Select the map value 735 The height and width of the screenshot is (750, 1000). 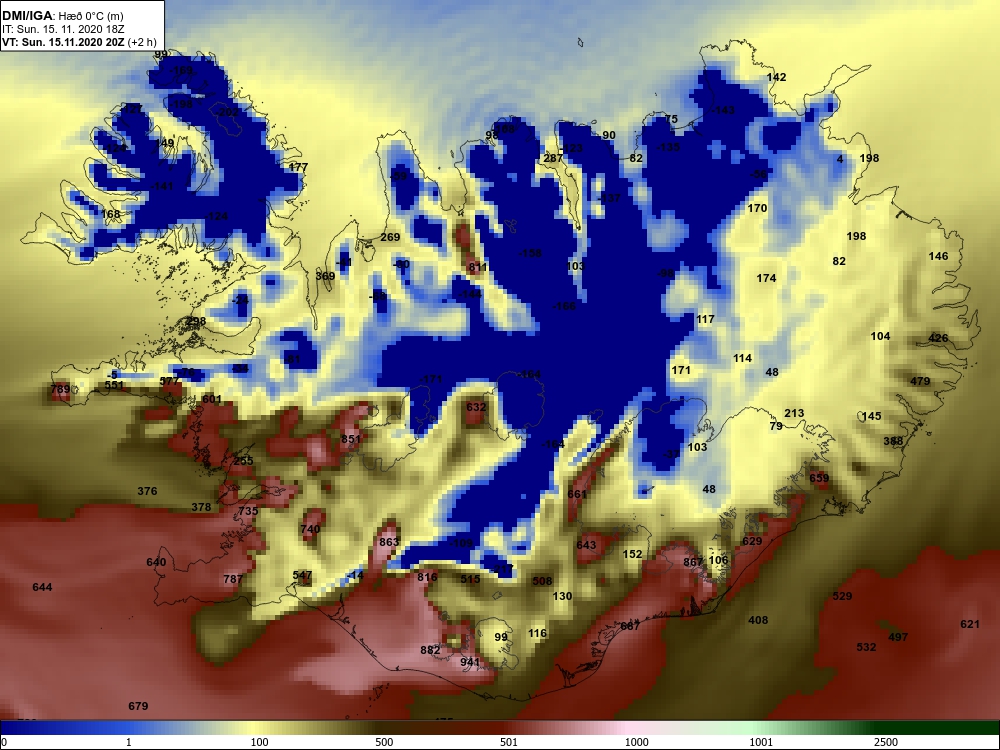point(247,511)
